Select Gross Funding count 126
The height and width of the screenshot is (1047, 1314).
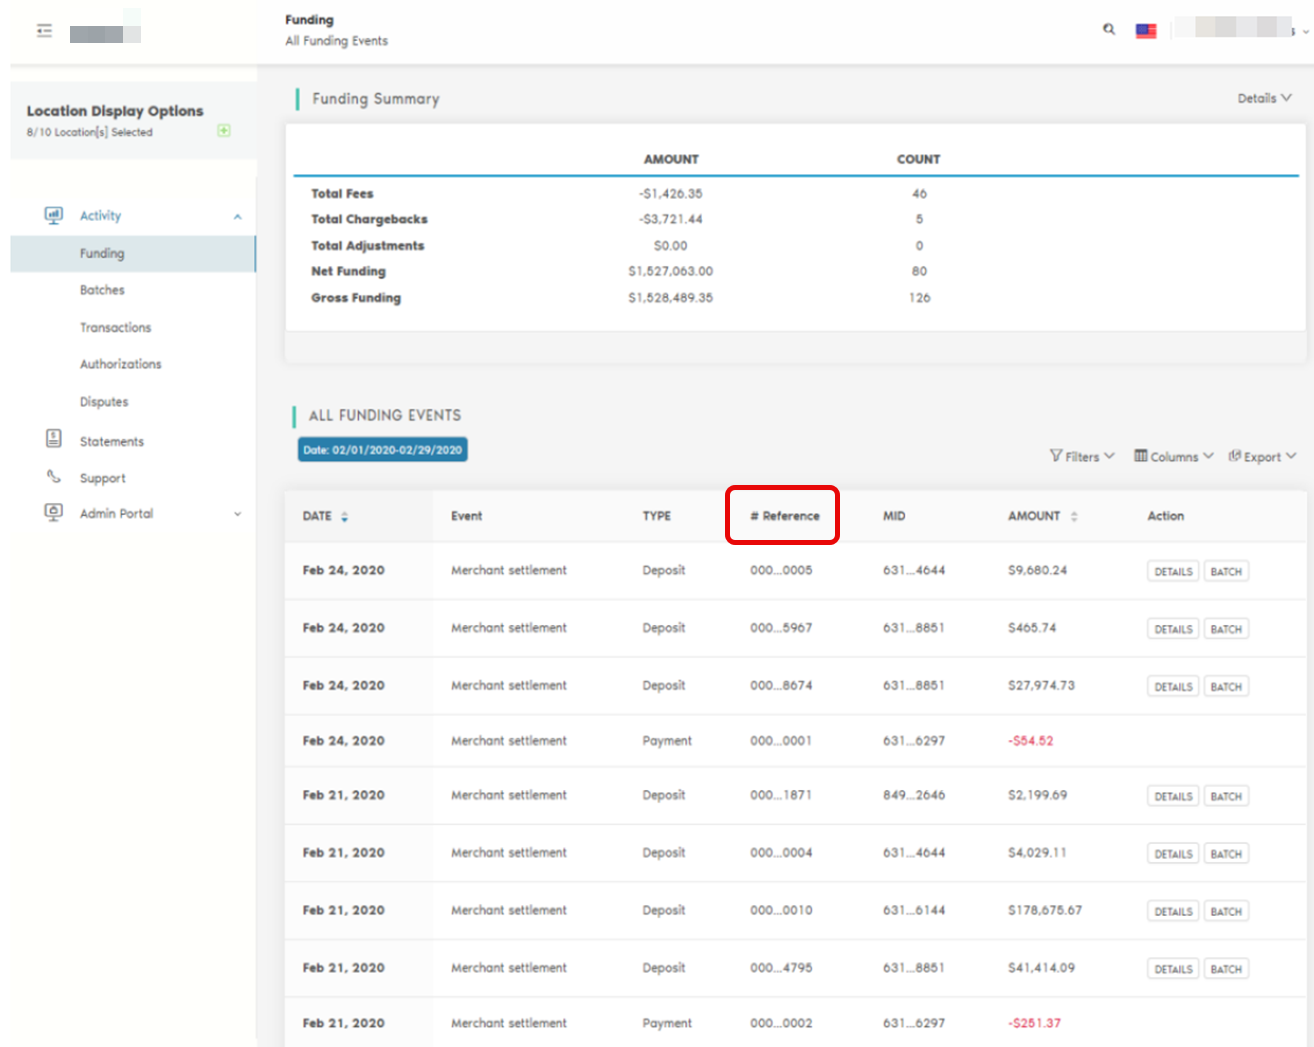pos(919,298)
